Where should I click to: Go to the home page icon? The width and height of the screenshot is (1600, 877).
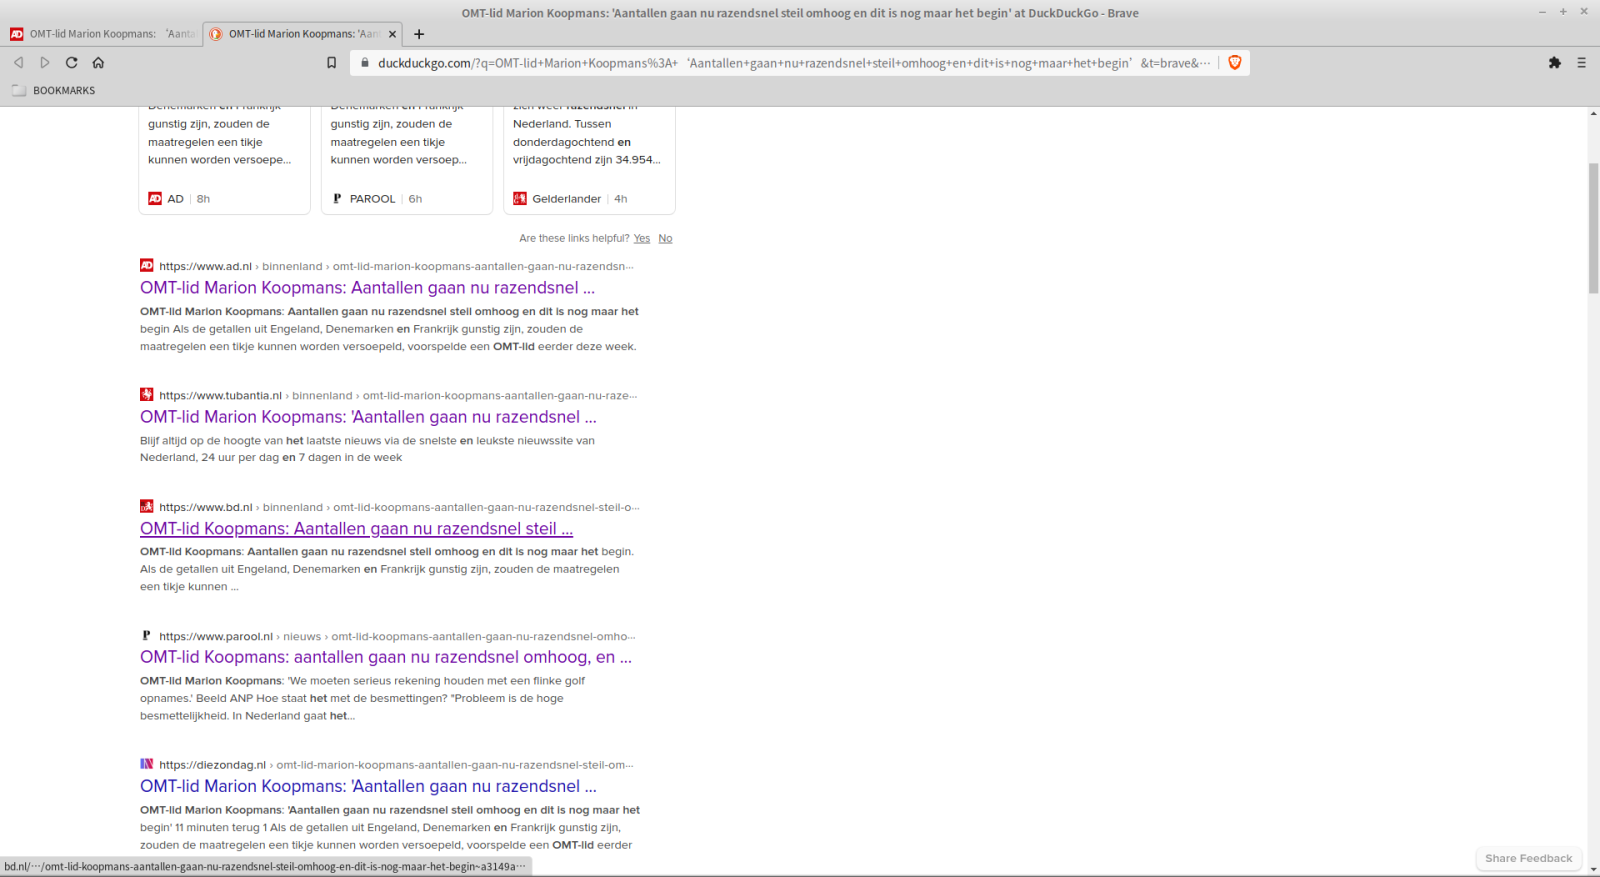[98, 62]
